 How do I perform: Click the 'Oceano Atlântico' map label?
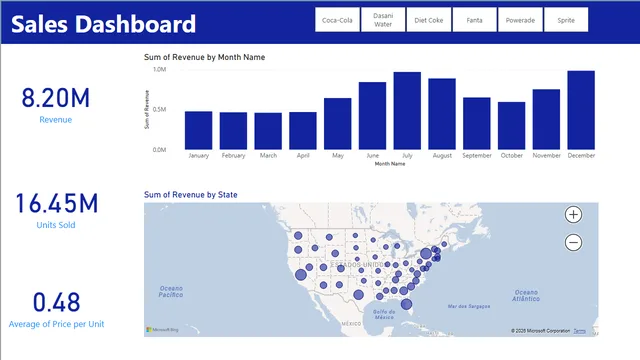pyautogui.click(x=526, y=296)
